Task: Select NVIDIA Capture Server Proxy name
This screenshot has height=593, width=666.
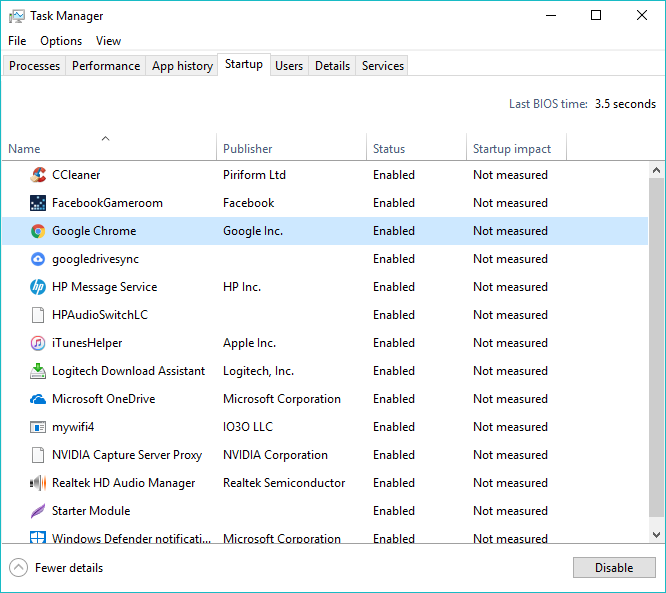Action: [127, 455]
